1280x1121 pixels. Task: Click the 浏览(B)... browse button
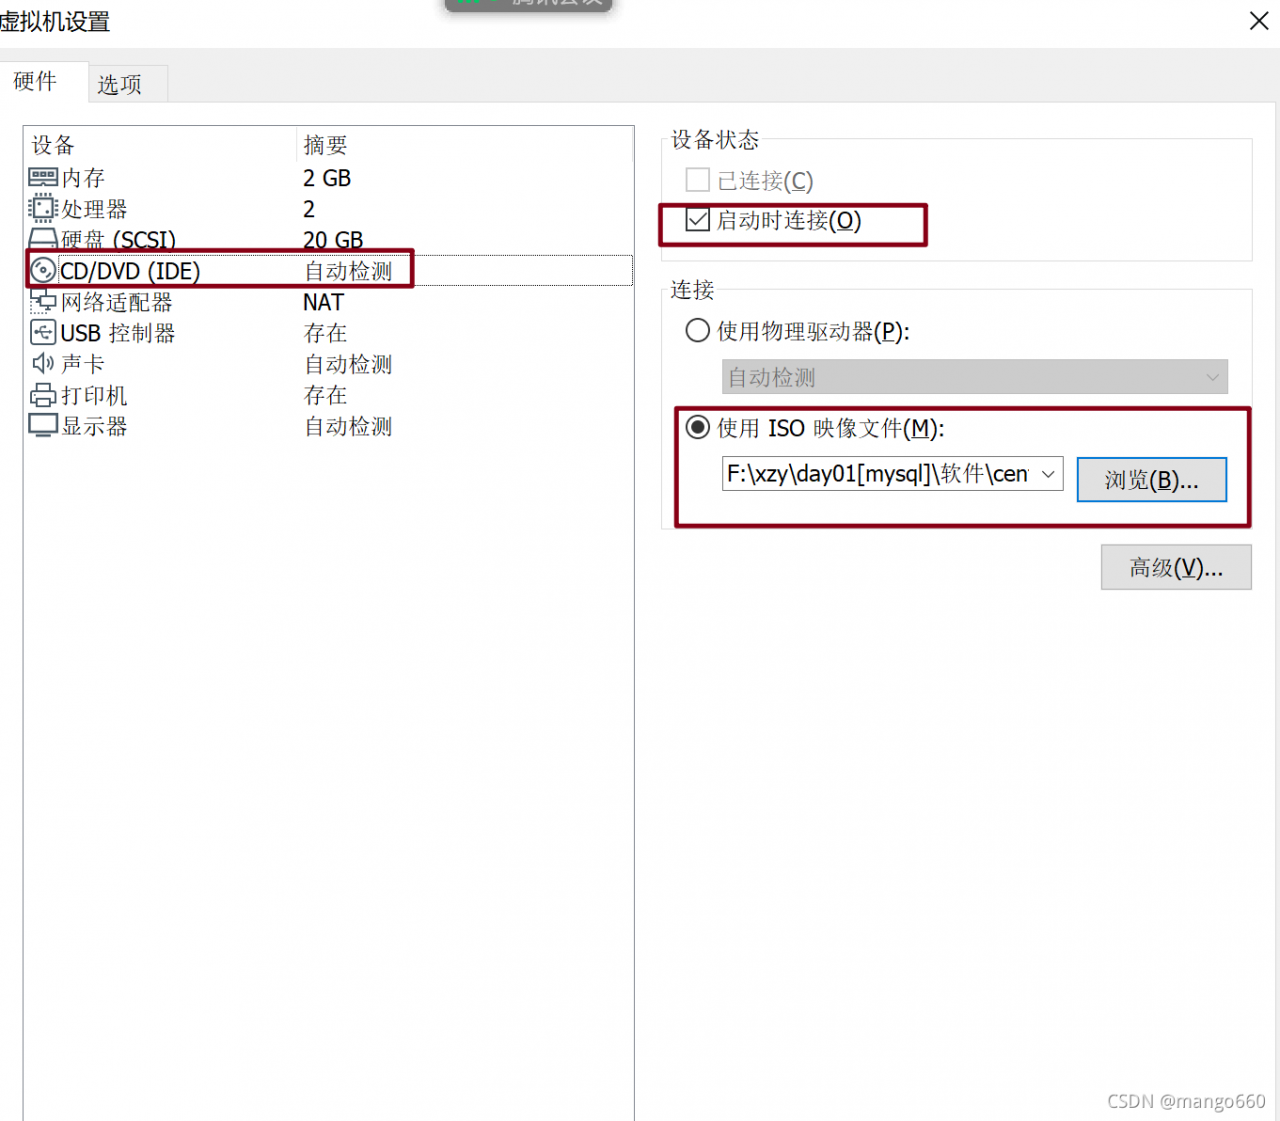1151,480
